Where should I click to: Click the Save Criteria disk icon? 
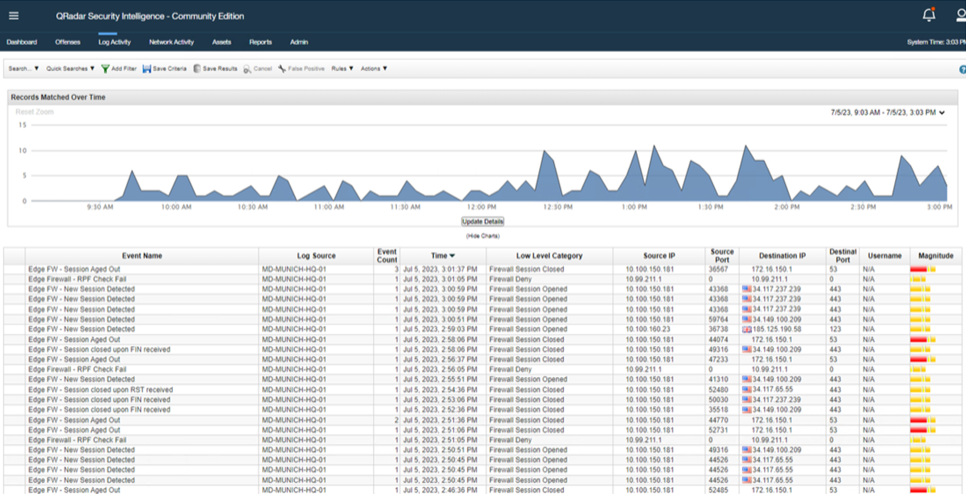tap(147, 69)
